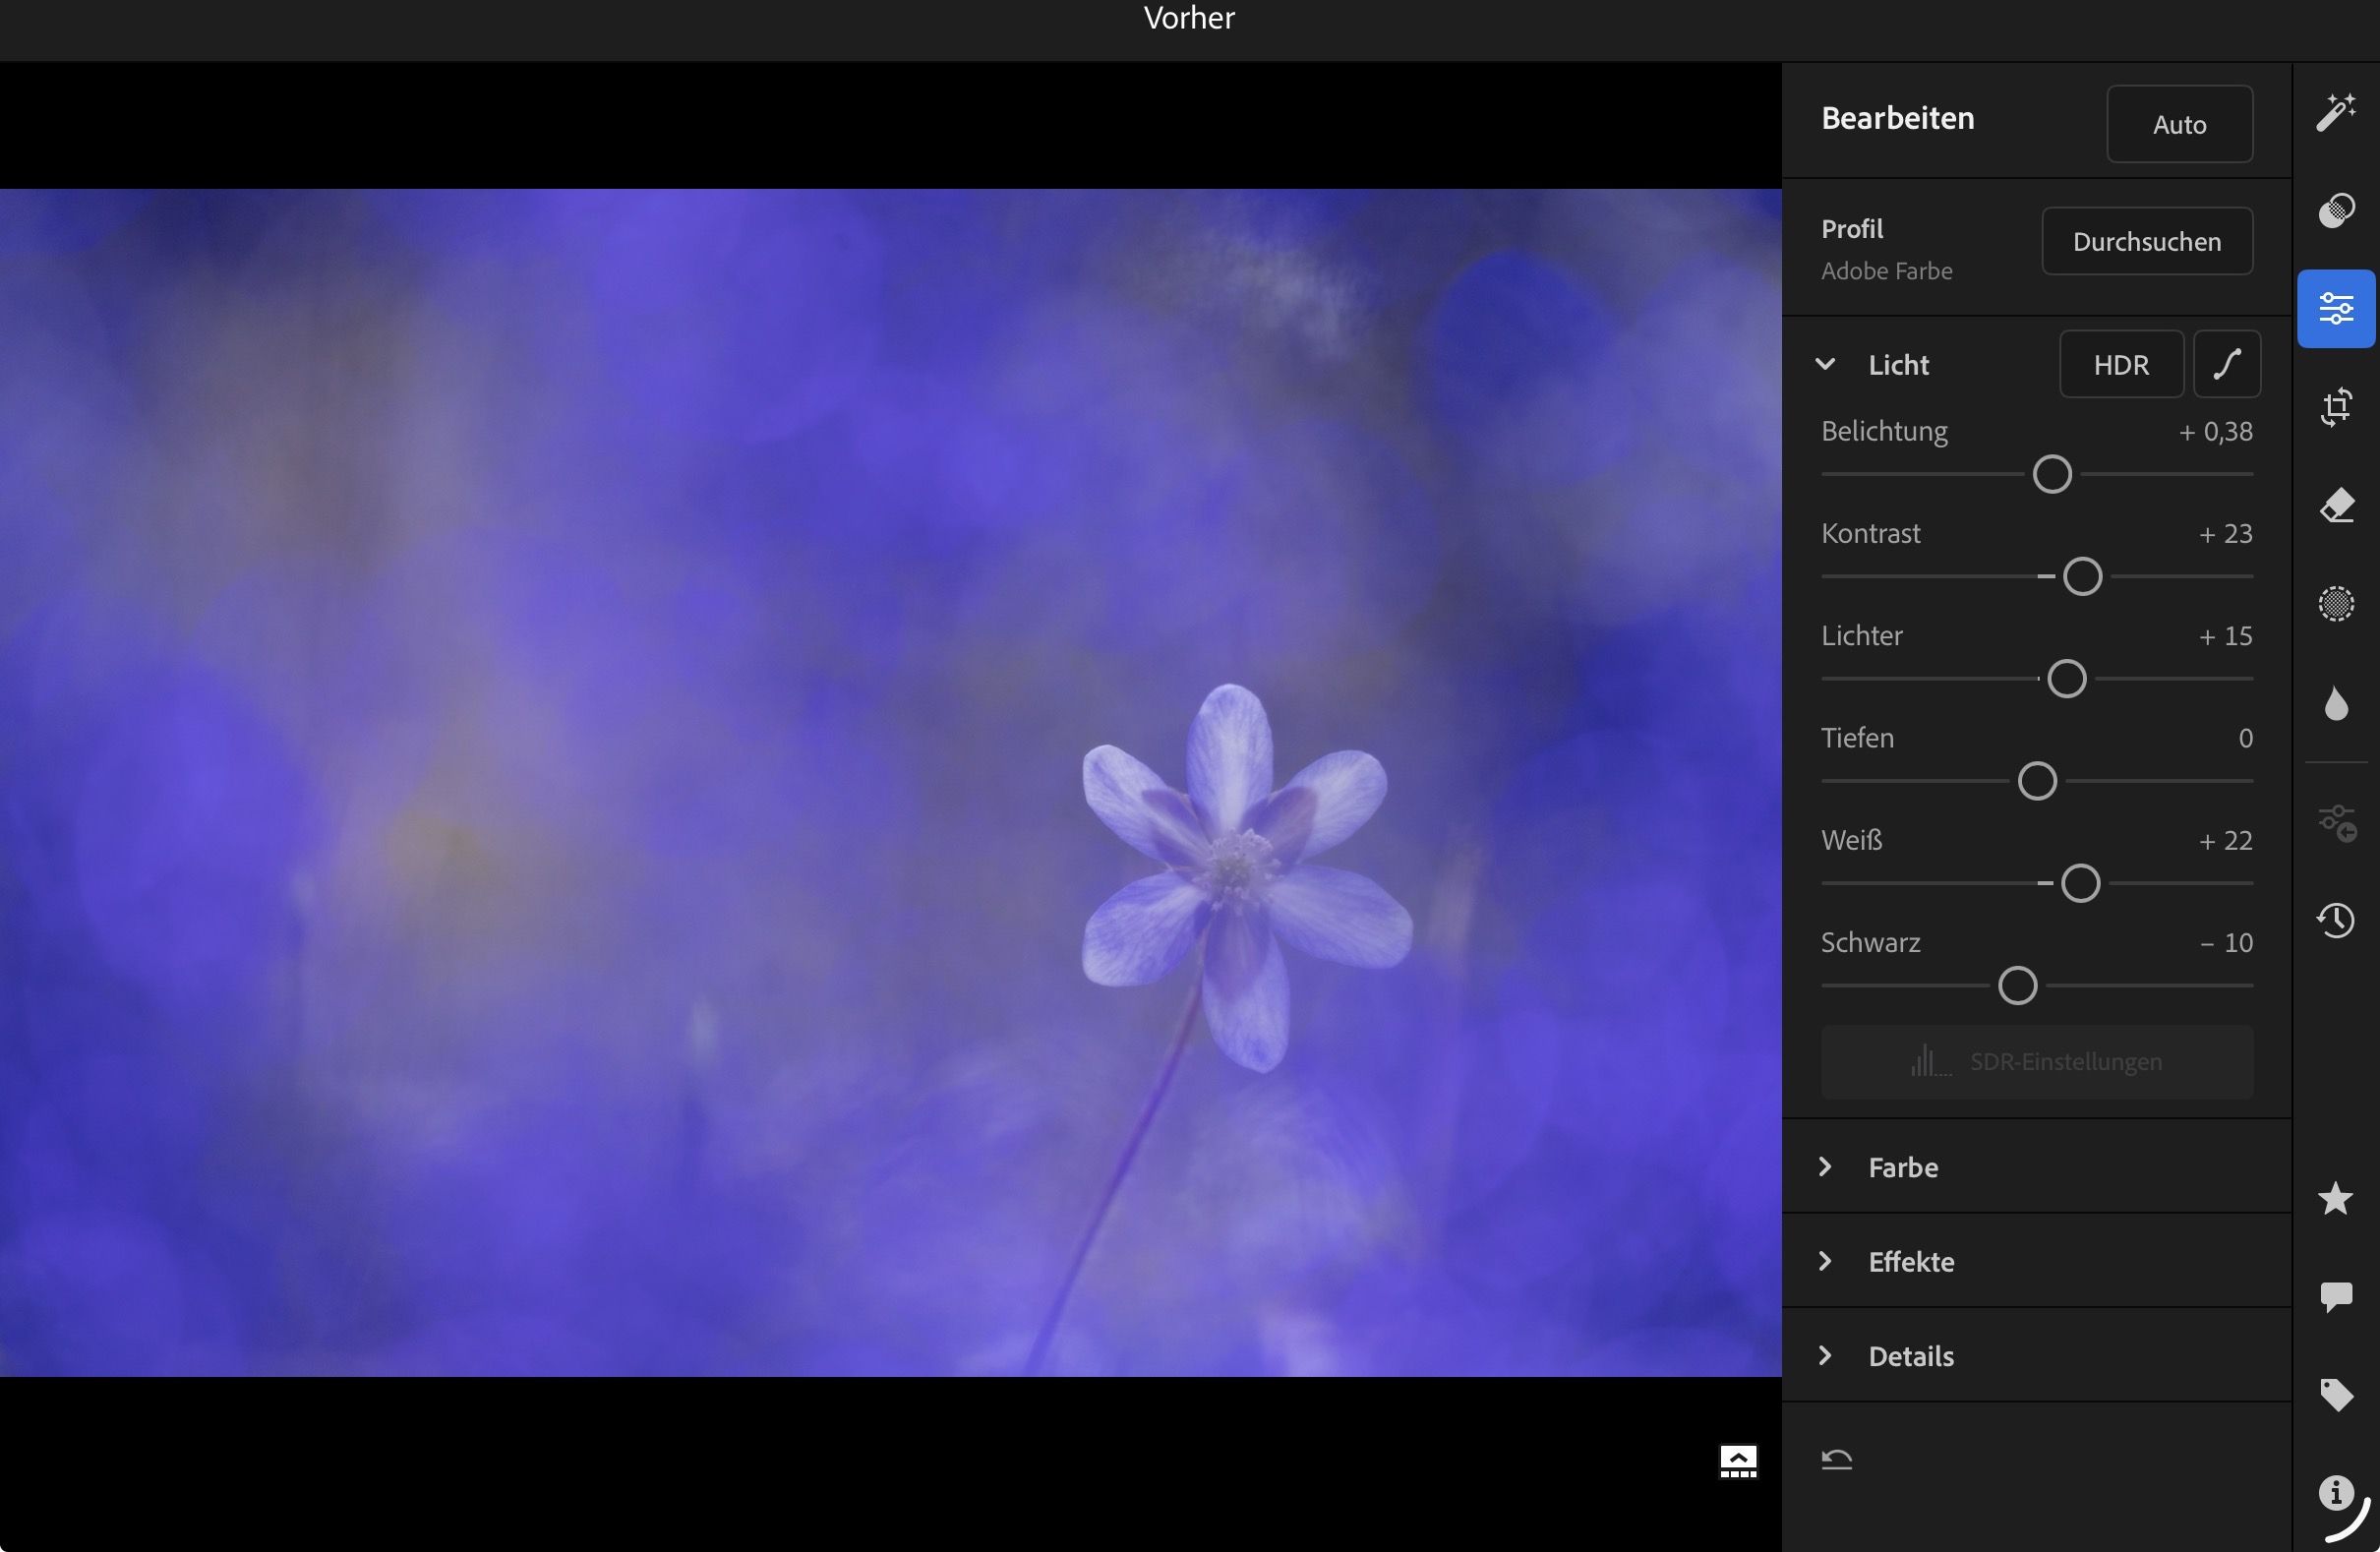Toggle the tone curve button
Viewport: 2380px width, 1552px height.
pos(2227,365)
